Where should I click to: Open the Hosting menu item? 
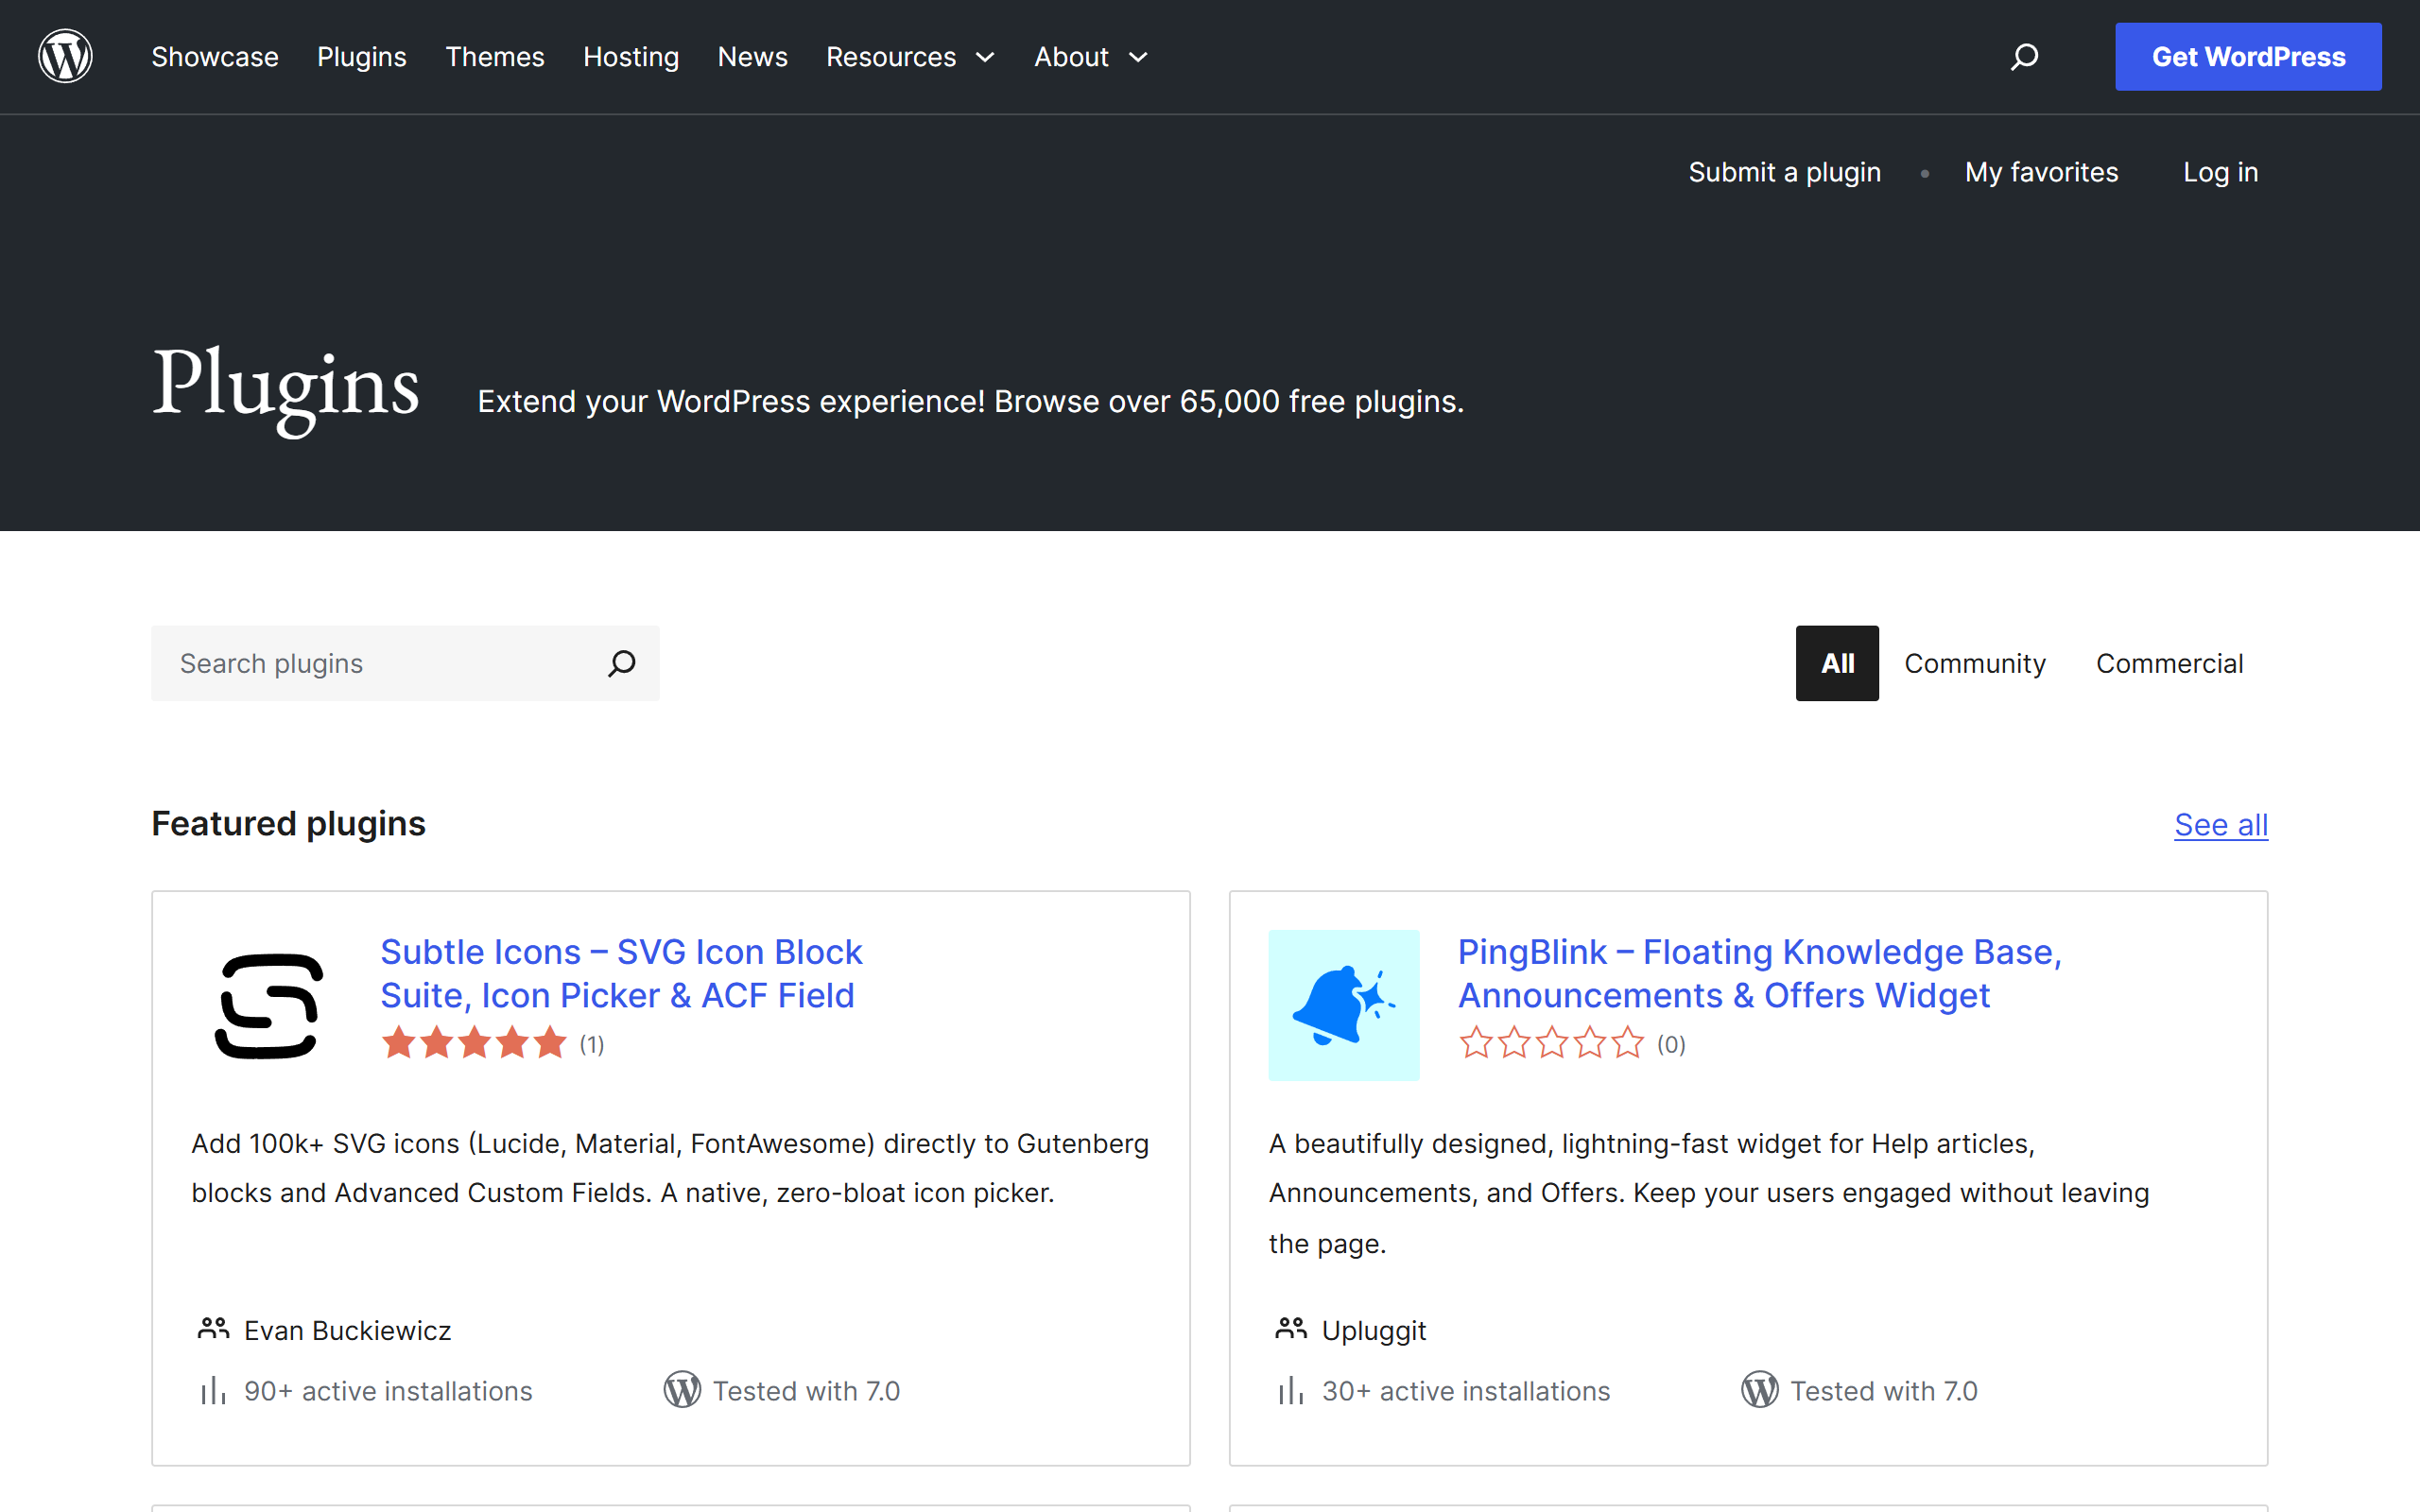click(631, 57)
